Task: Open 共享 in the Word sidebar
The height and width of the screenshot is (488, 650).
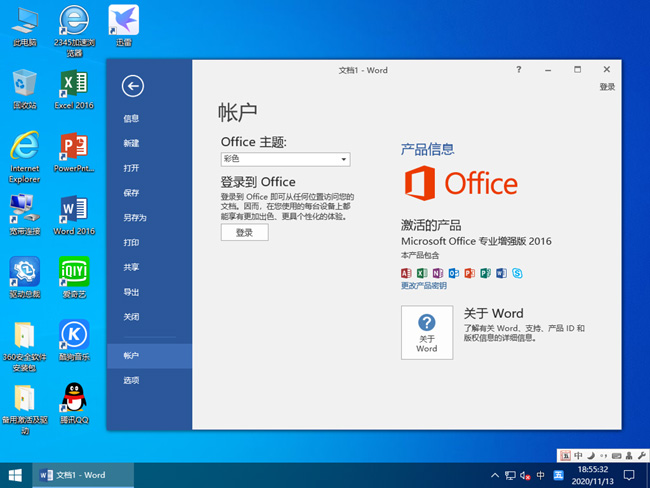Action: (x=131, y=267)
